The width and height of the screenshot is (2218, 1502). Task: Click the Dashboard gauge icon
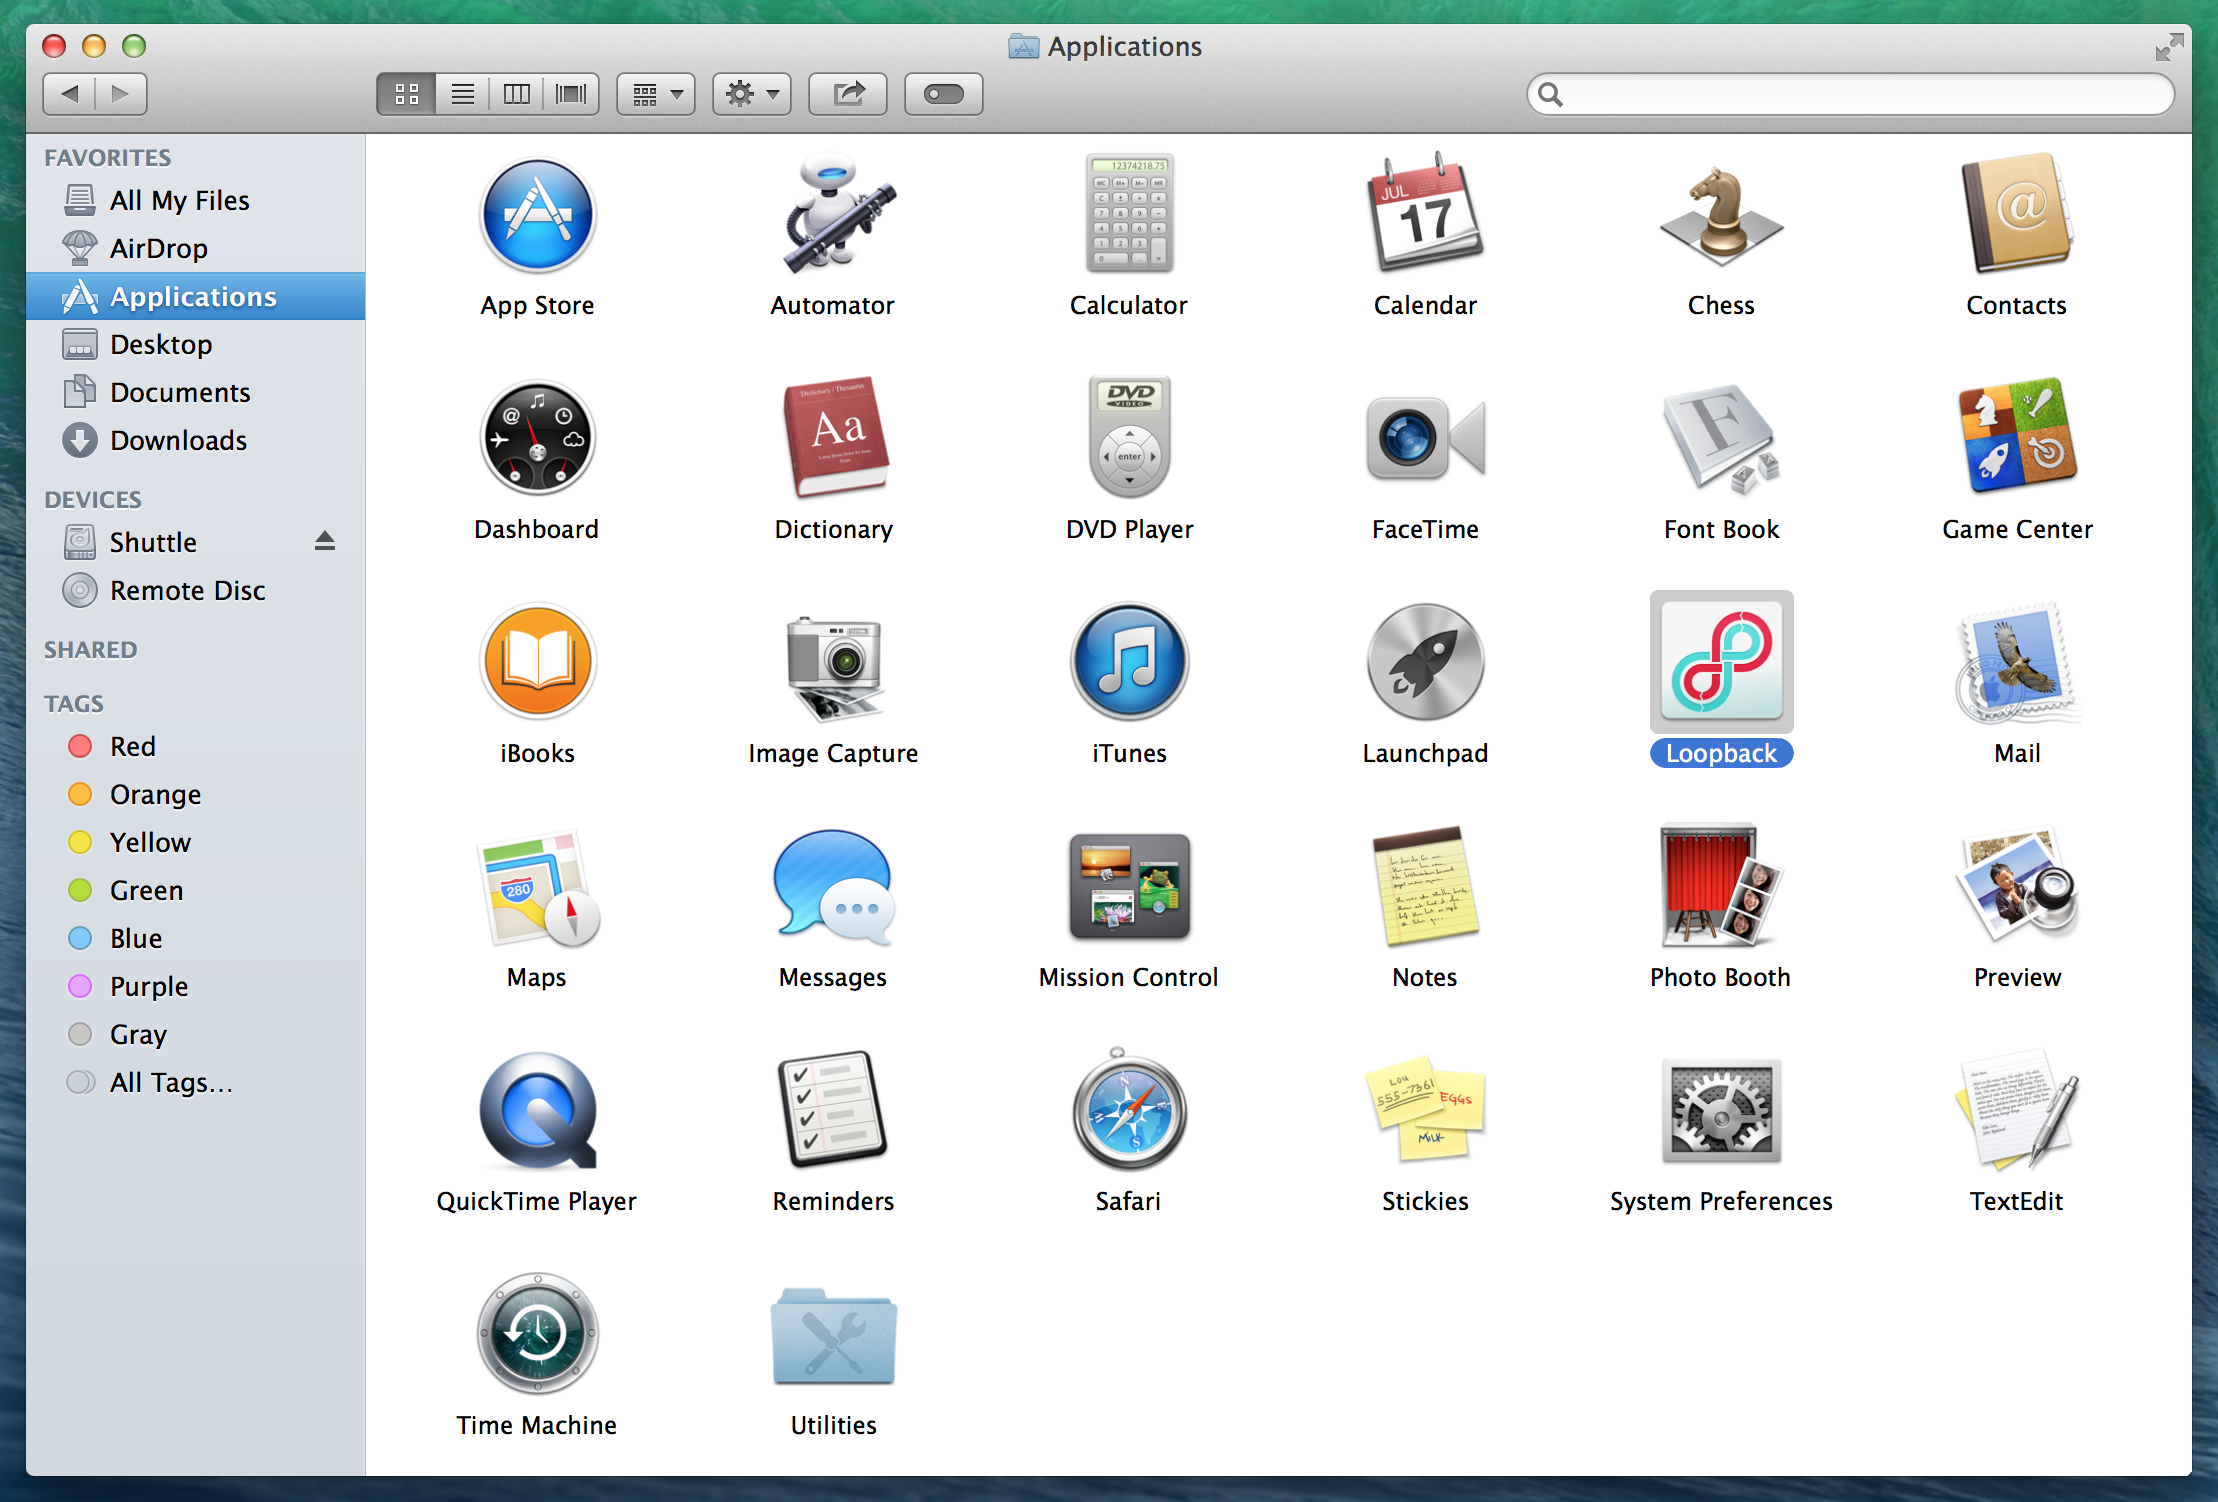(x=537, y=438)
